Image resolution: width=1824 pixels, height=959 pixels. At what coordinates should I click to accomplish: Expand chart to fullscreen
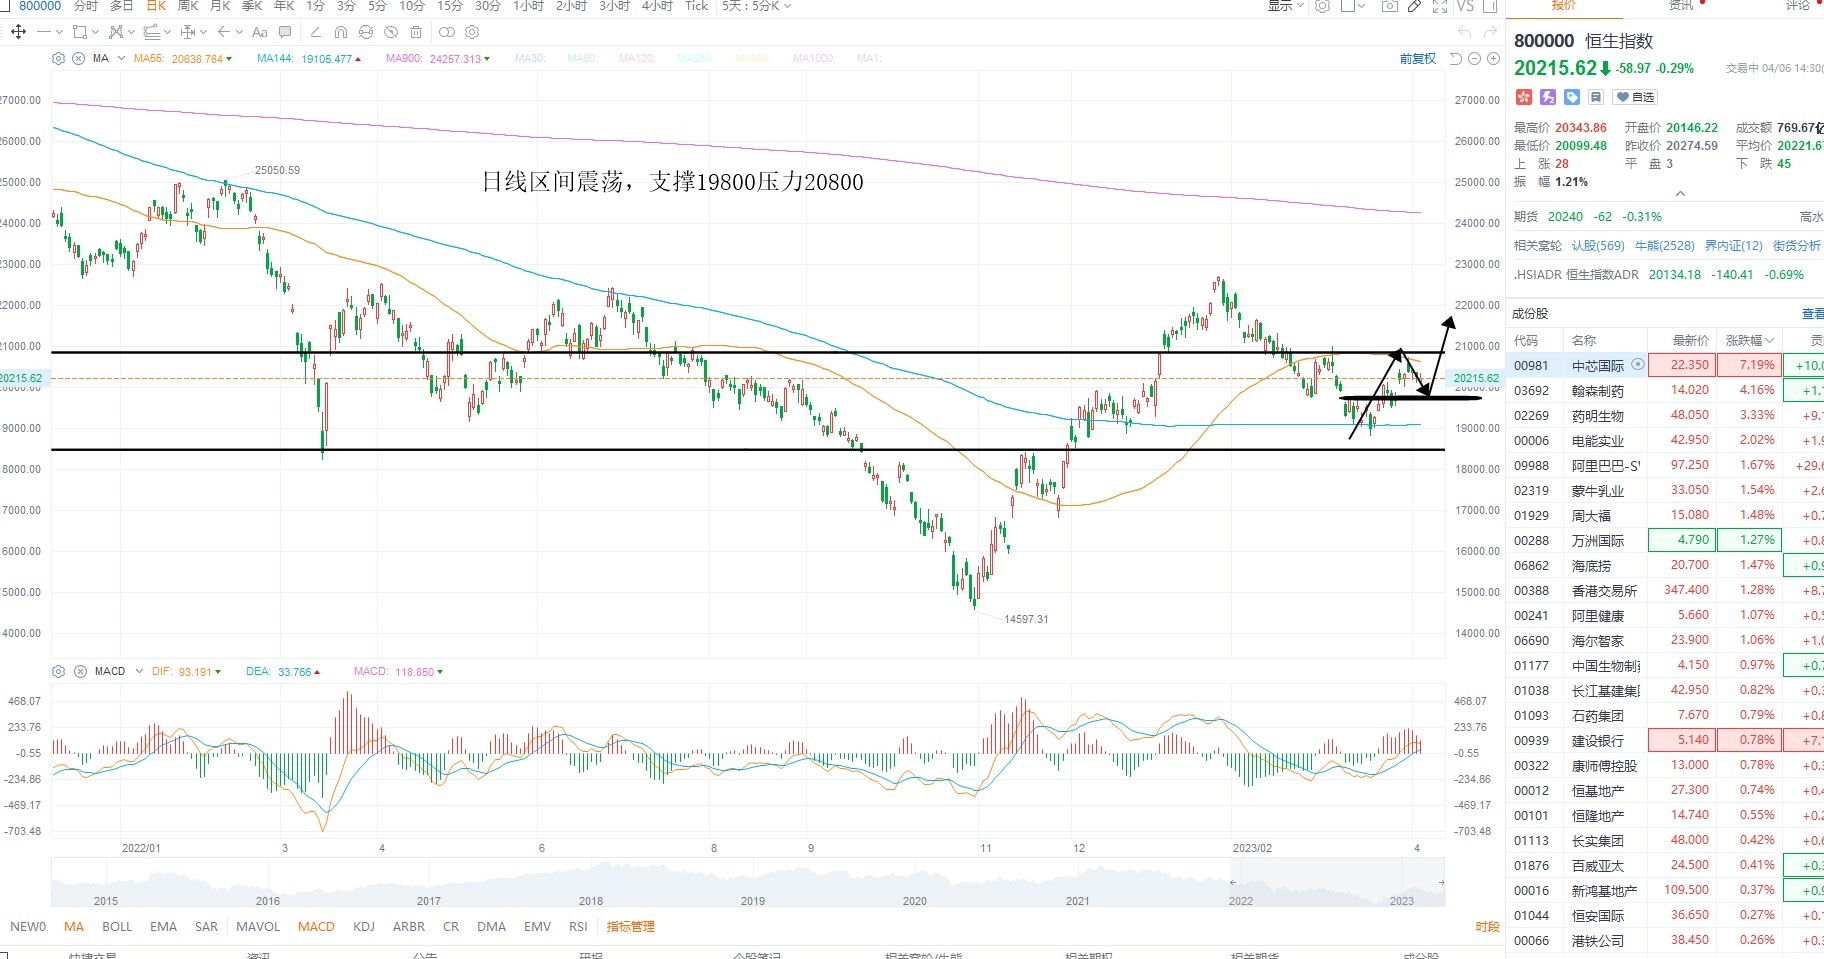coord(1440,6)
